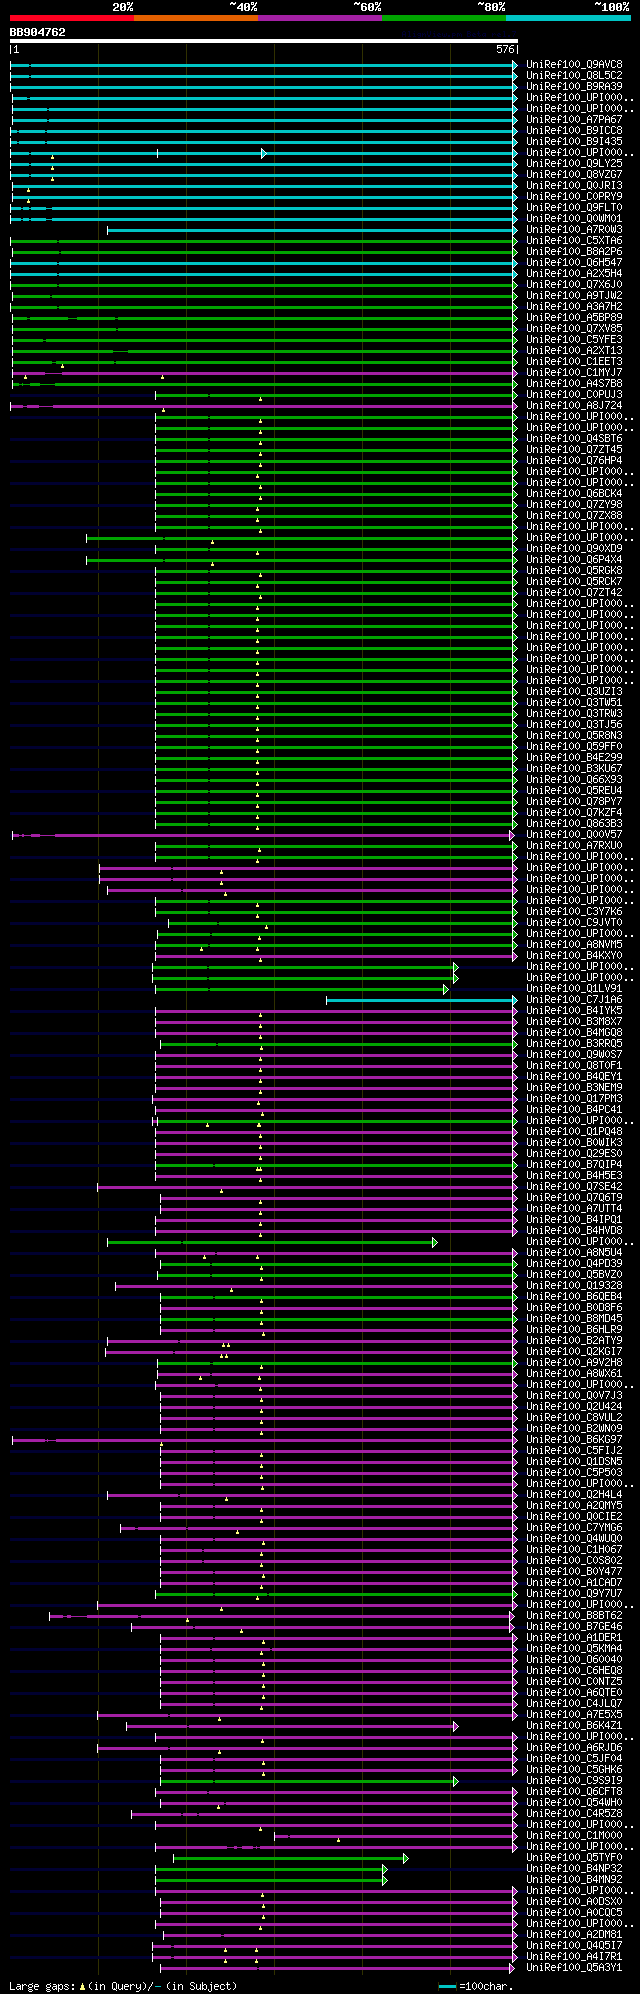Click label UniRef100_Q1LV91
The image size is (640, 1994).
pyautogui.click(x=574, y=988)
